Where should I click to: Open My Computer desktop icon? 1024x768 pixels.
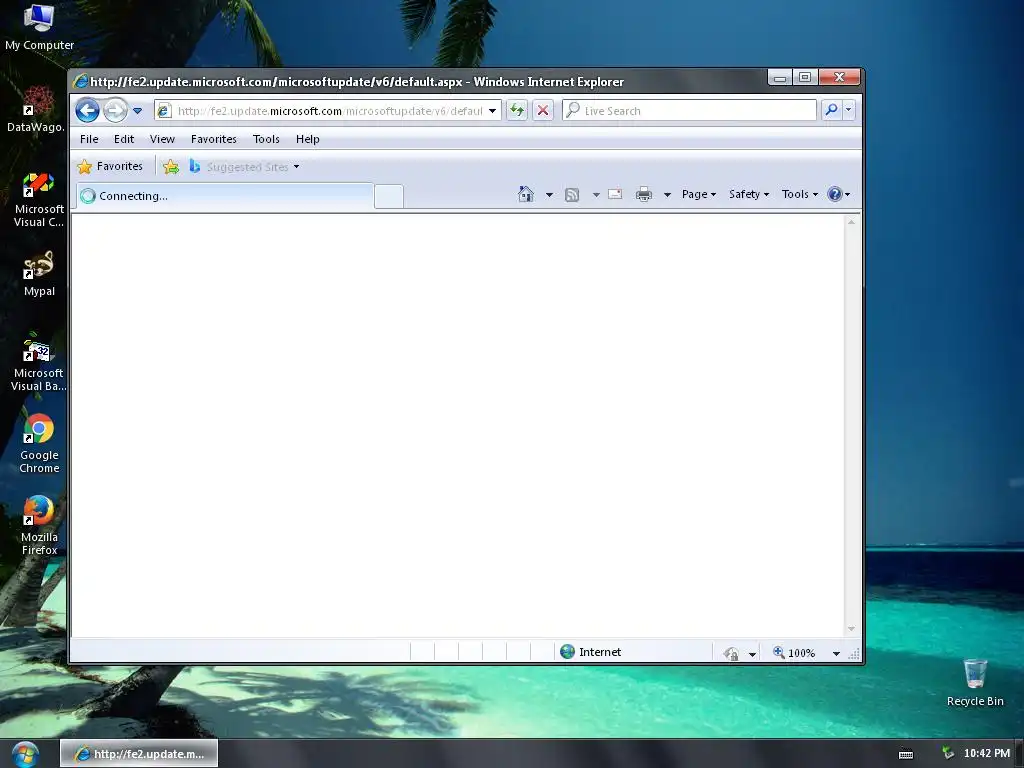coord(39,27)
